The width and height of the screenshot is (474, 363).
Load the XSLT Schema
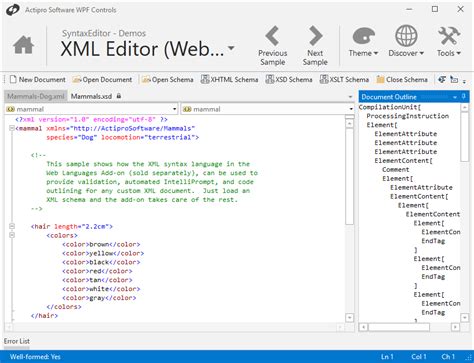(344, 80)
